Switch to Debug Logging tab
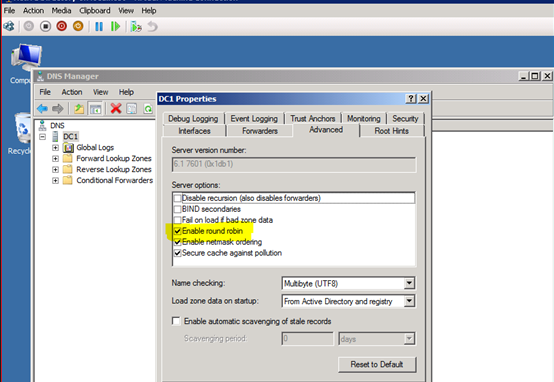This screenshot has width=554, height=382. 193,118
